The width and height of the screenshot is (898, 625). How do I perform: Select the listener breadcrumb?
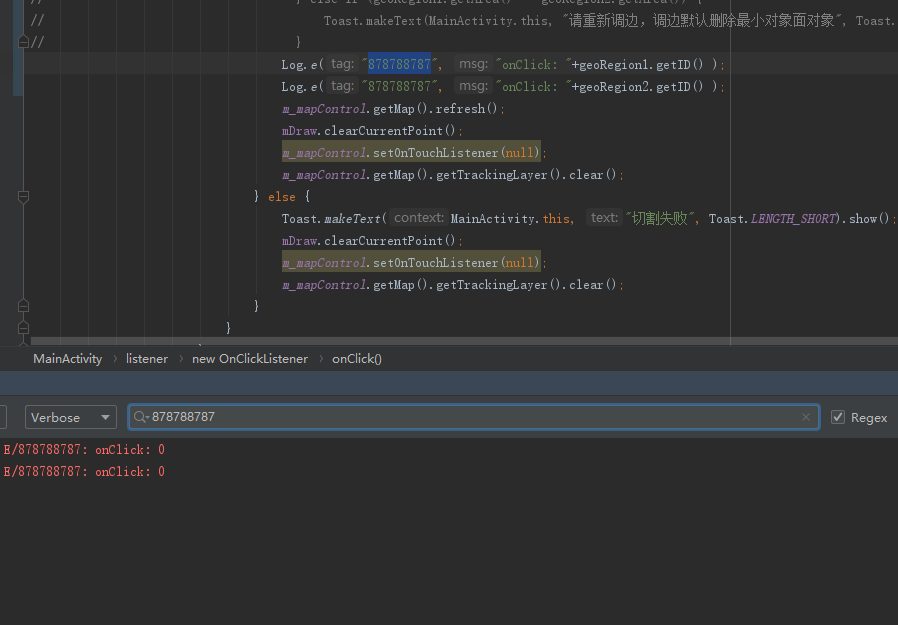pyautogui.click(x=147, y=359)
